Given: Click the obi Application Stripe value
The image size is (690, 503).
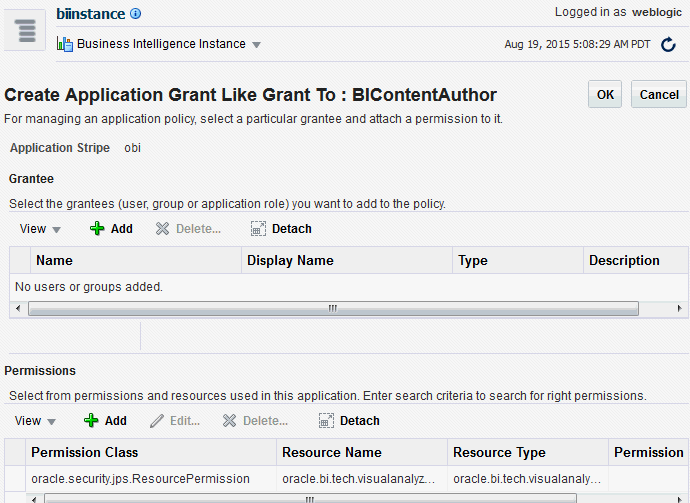Looking at the screenshot, I should click(x=132, y=148).
